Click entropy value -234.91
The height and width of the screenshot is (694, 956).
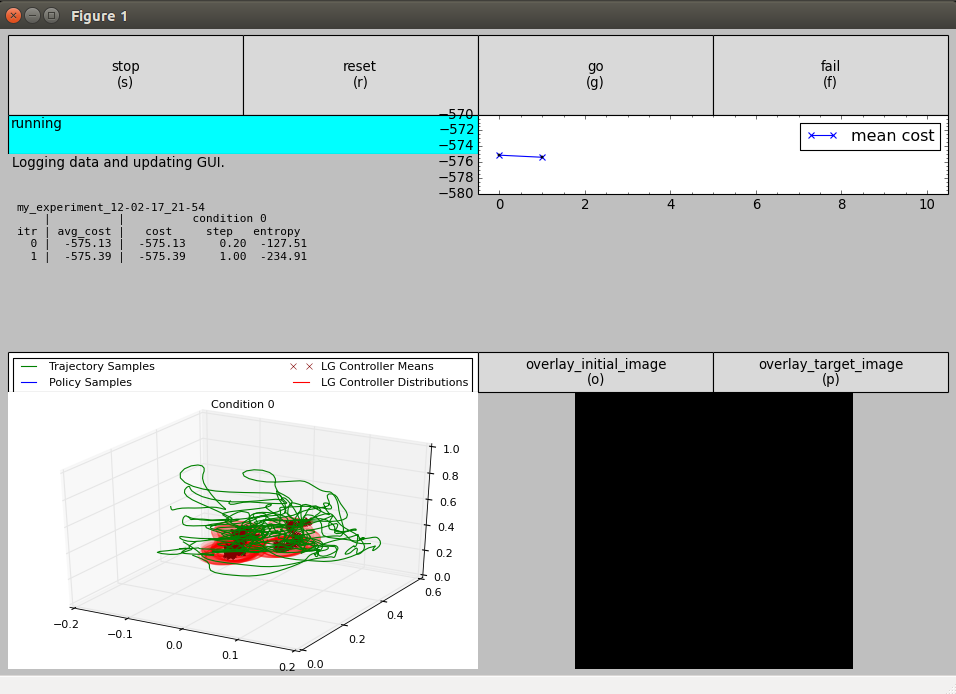284,257
